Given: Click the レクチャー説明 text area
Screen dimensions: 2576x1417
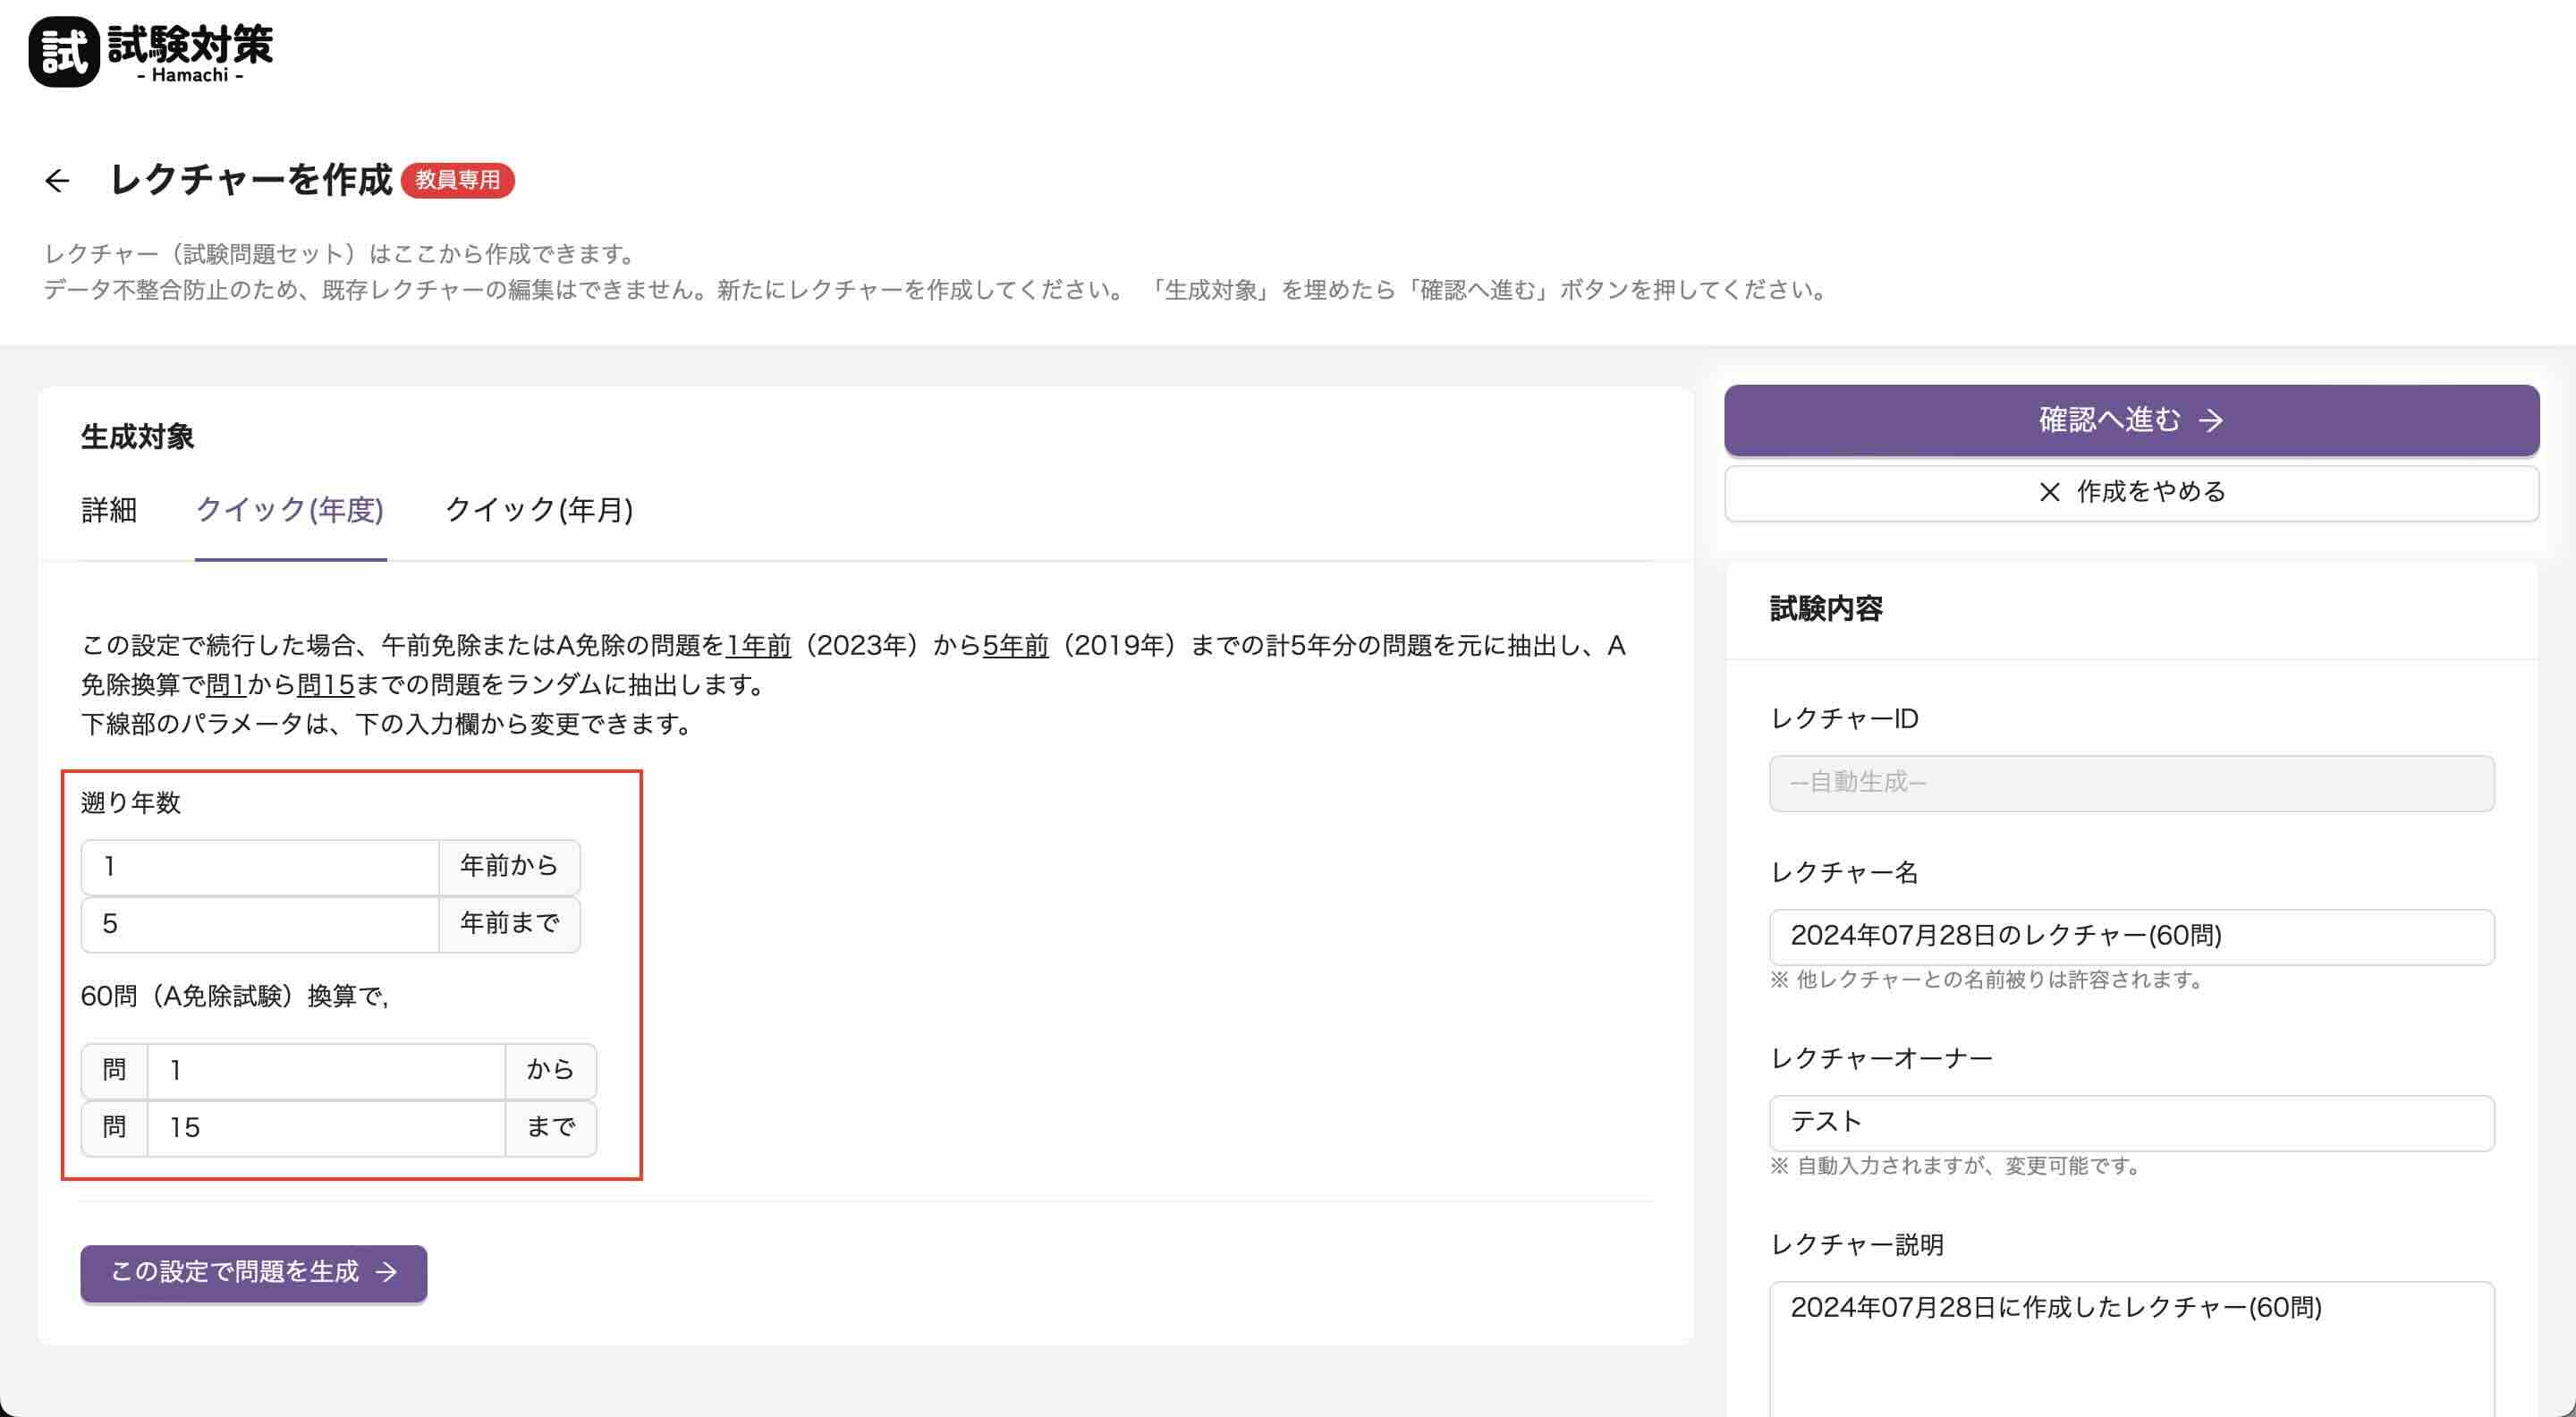Looking at the screenshot, I should coord(2131,1345).
